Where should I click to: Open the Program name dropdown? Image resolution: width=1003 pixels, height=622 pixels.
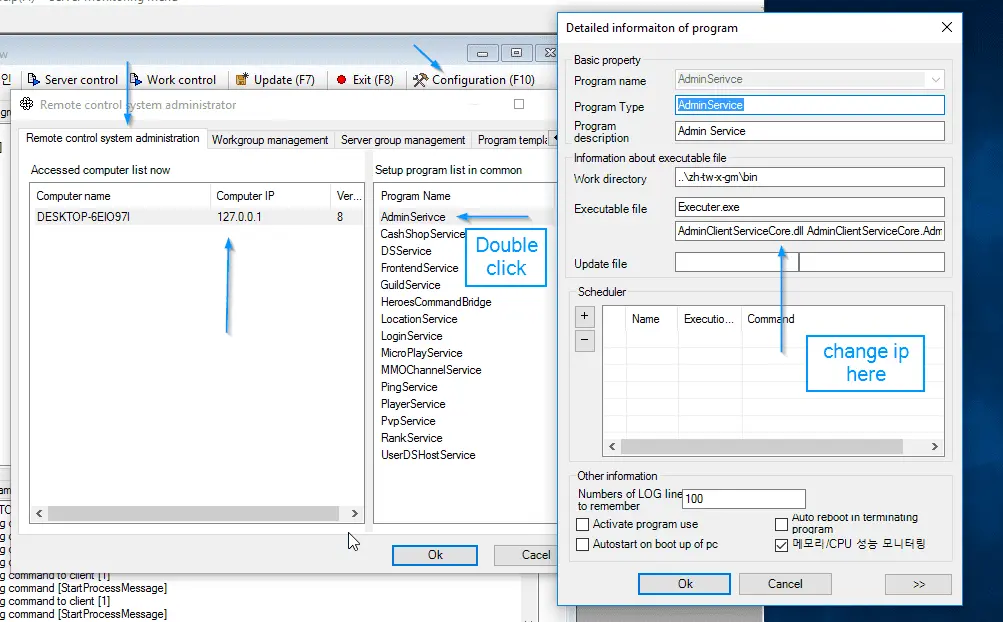coord(935,79)
